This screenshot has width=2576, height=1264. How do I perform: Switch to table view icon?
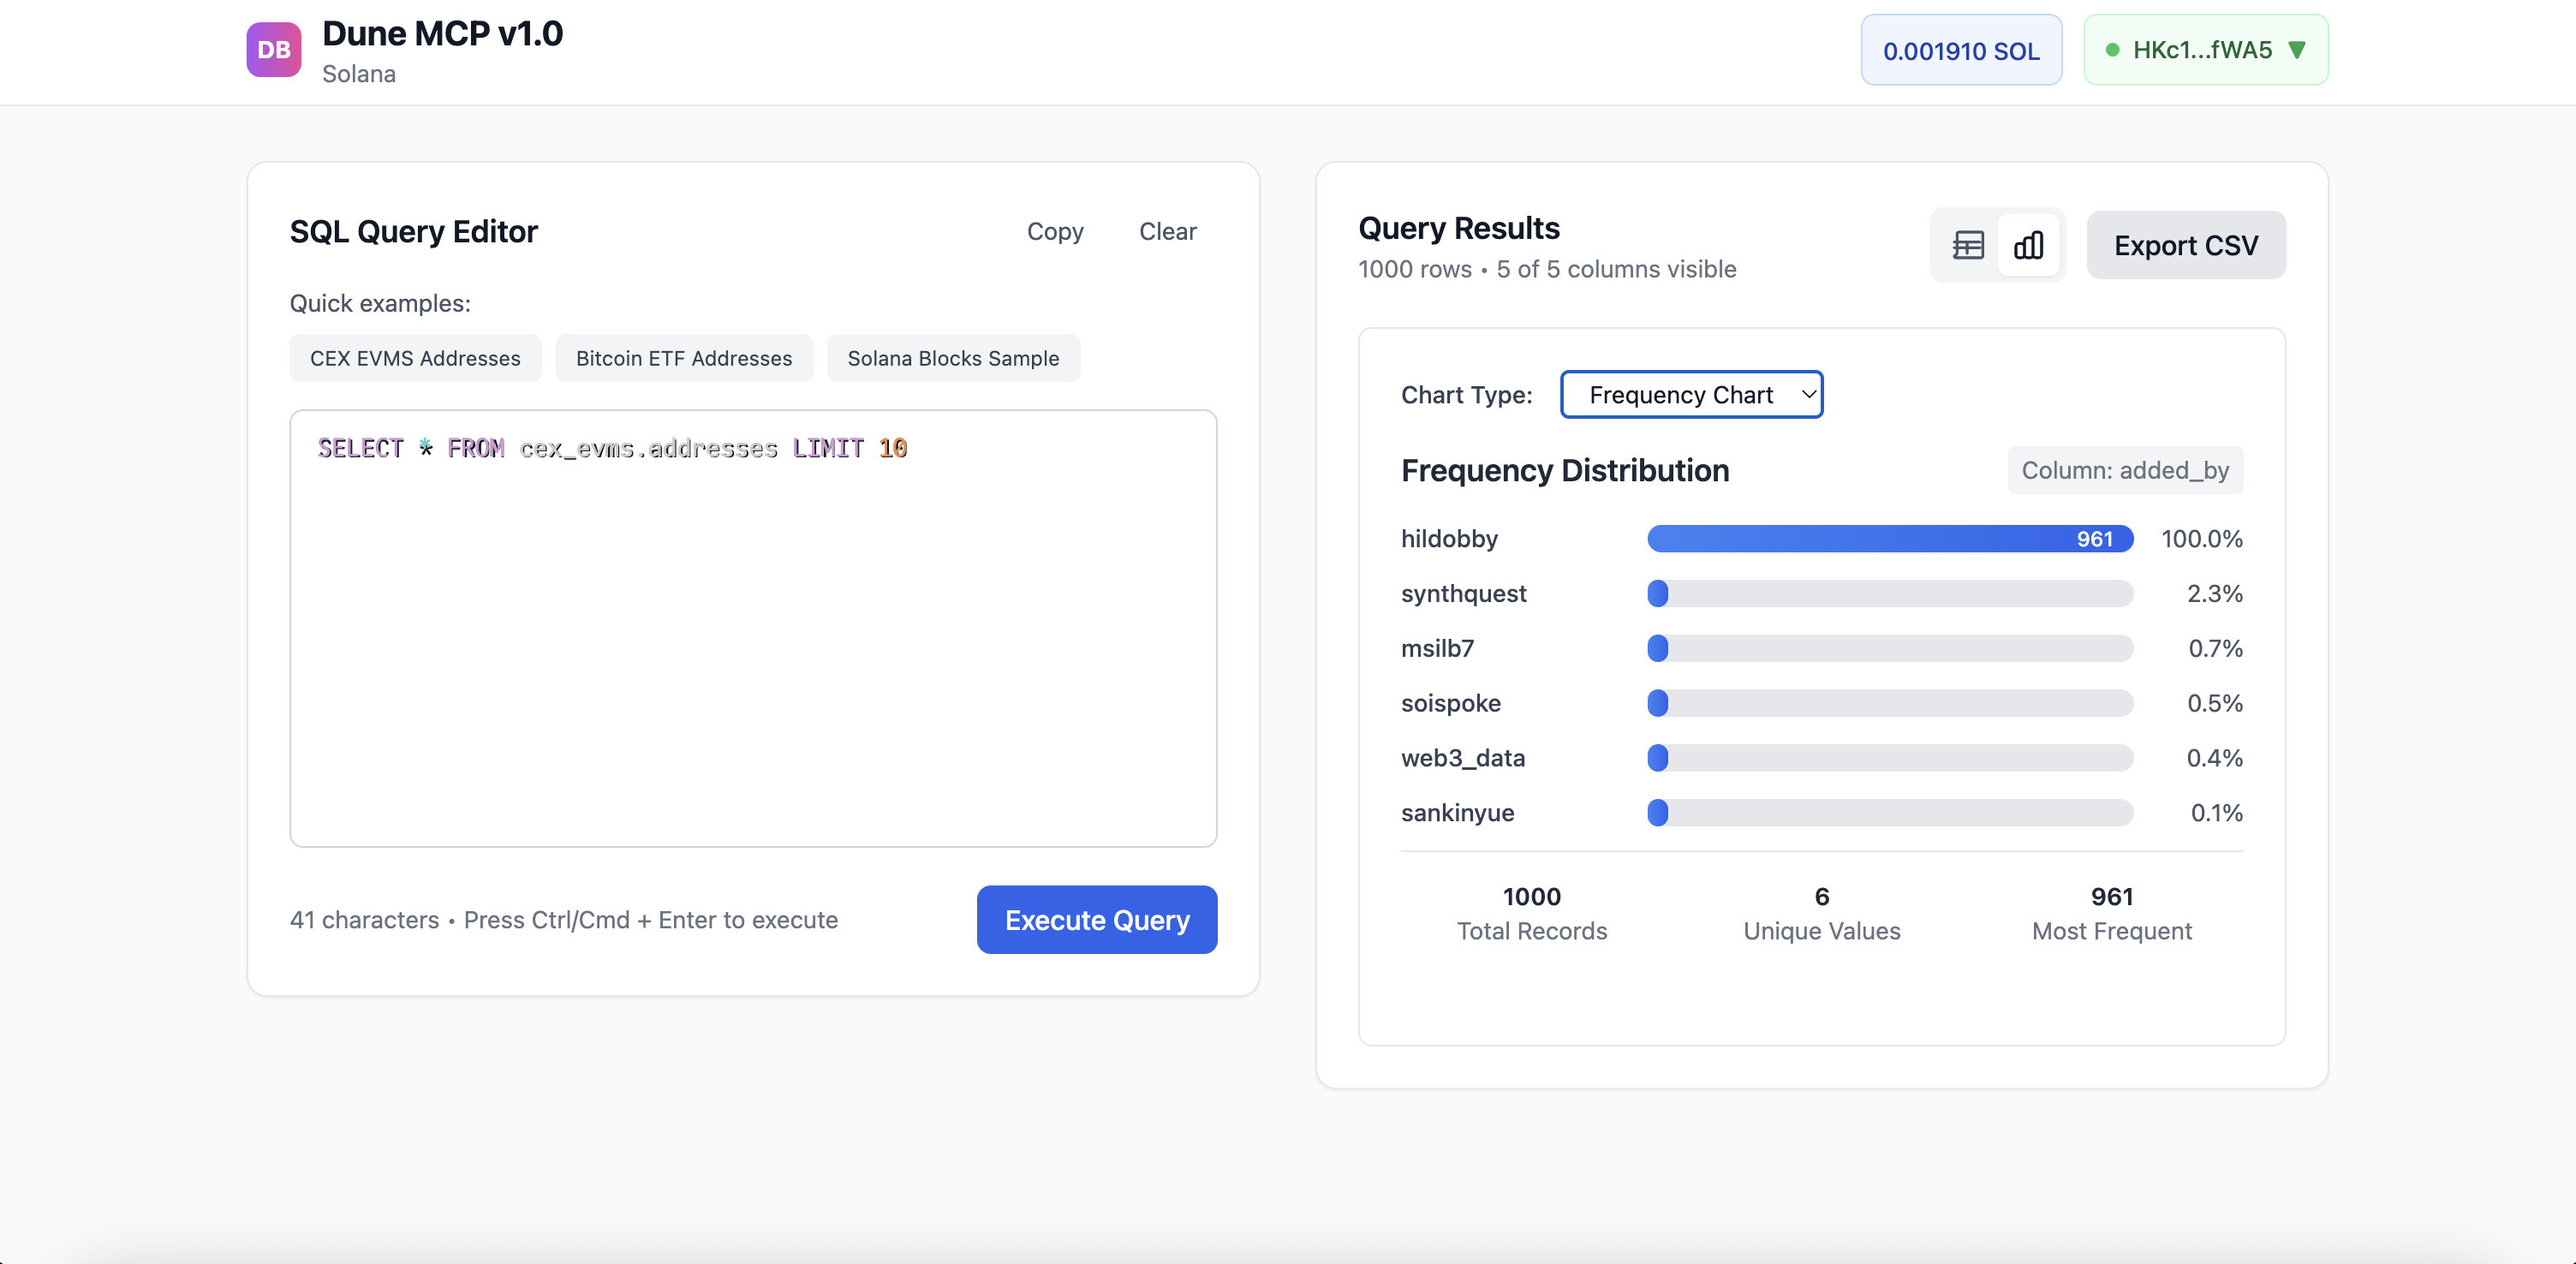[1967, 245]
